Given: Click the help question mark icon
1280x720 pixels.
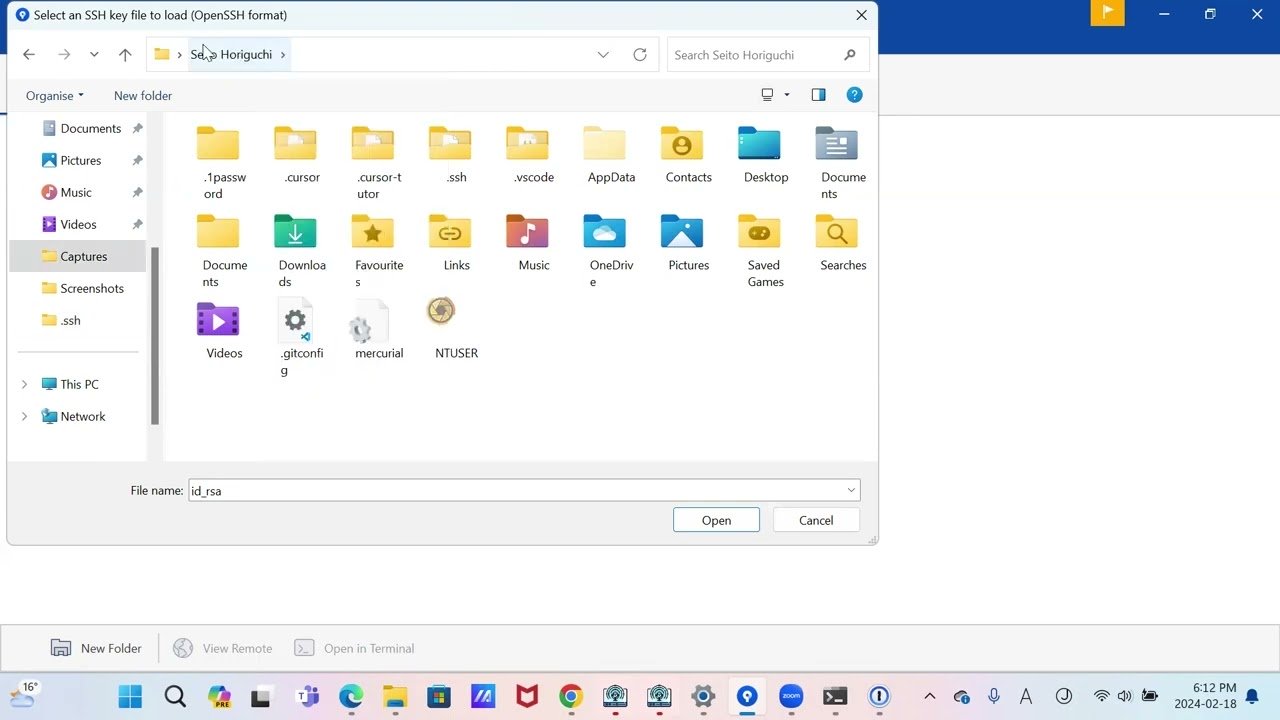Looking at the screenshot, I should [x=854, y=95].
